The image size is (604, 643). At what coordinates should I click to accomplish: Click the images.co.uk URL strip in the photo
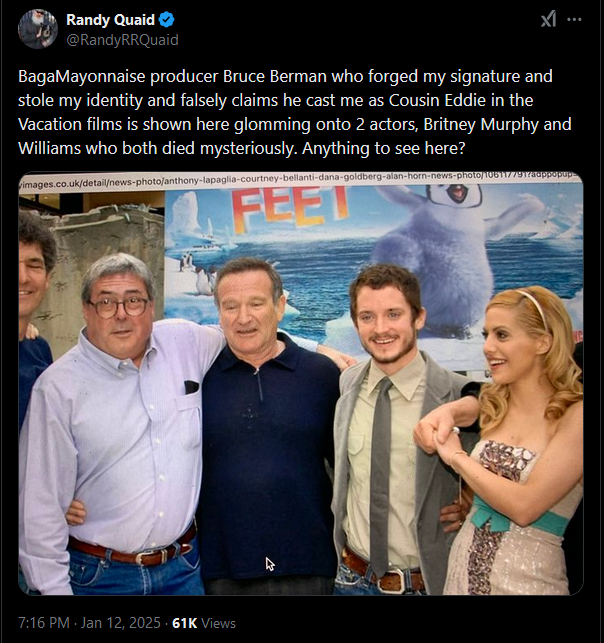click(x=301, y=180)
